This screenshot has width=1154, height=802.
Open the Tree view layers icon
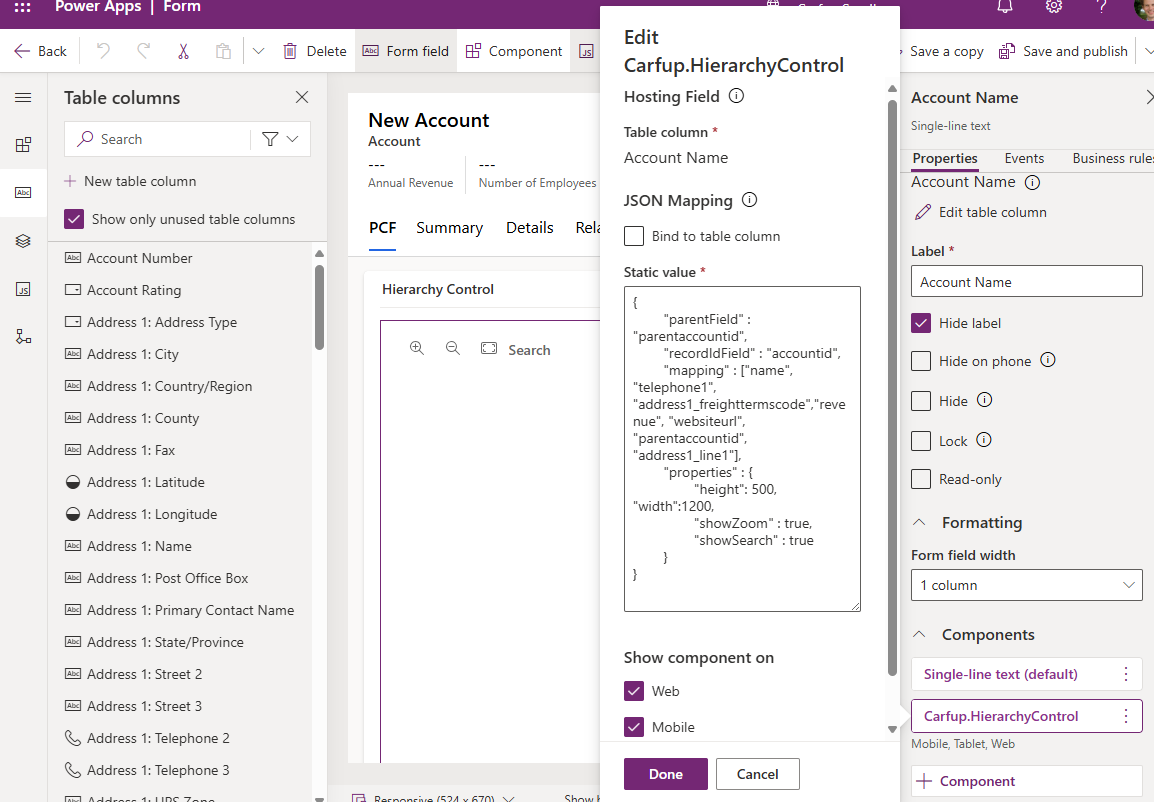click(x=24, y=241)
